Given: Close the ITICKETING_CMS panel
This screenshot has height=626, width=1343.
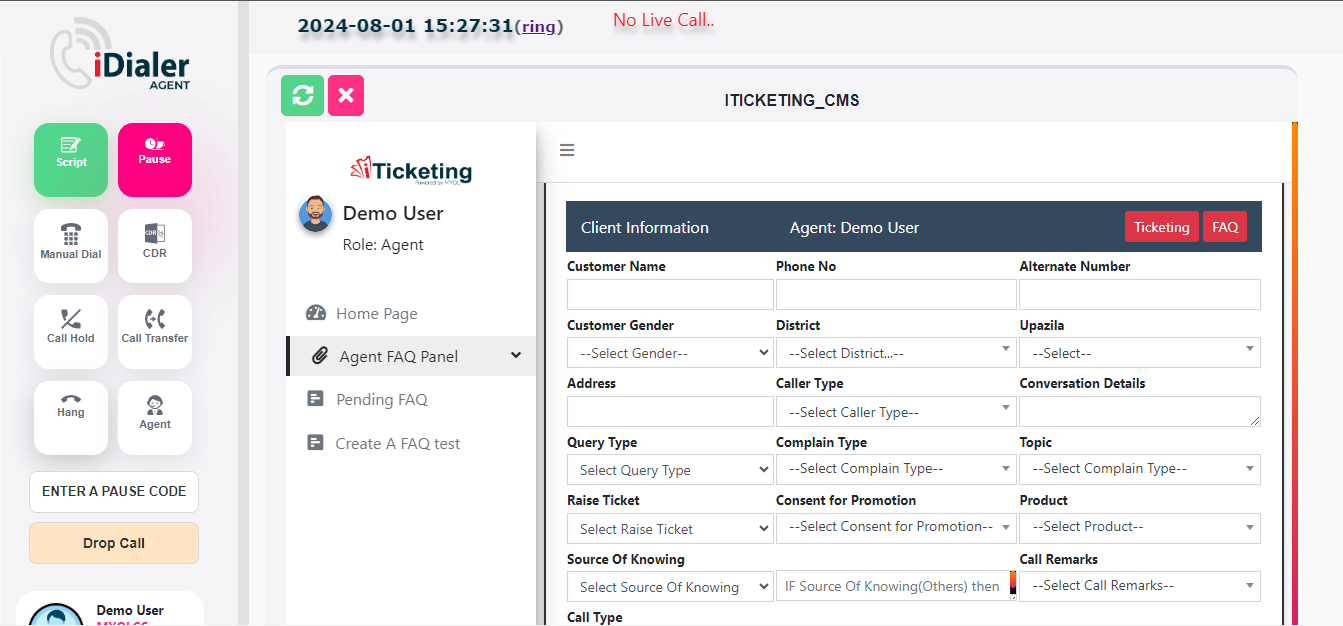Looking at the screenshot, I should (x=346, y=96).
